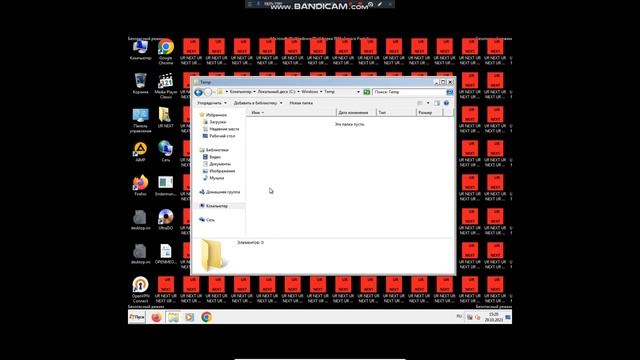Open the view options dropdown arrow
Image resolution: width=640 pixels, height=360 pixels.
point(428,103)
